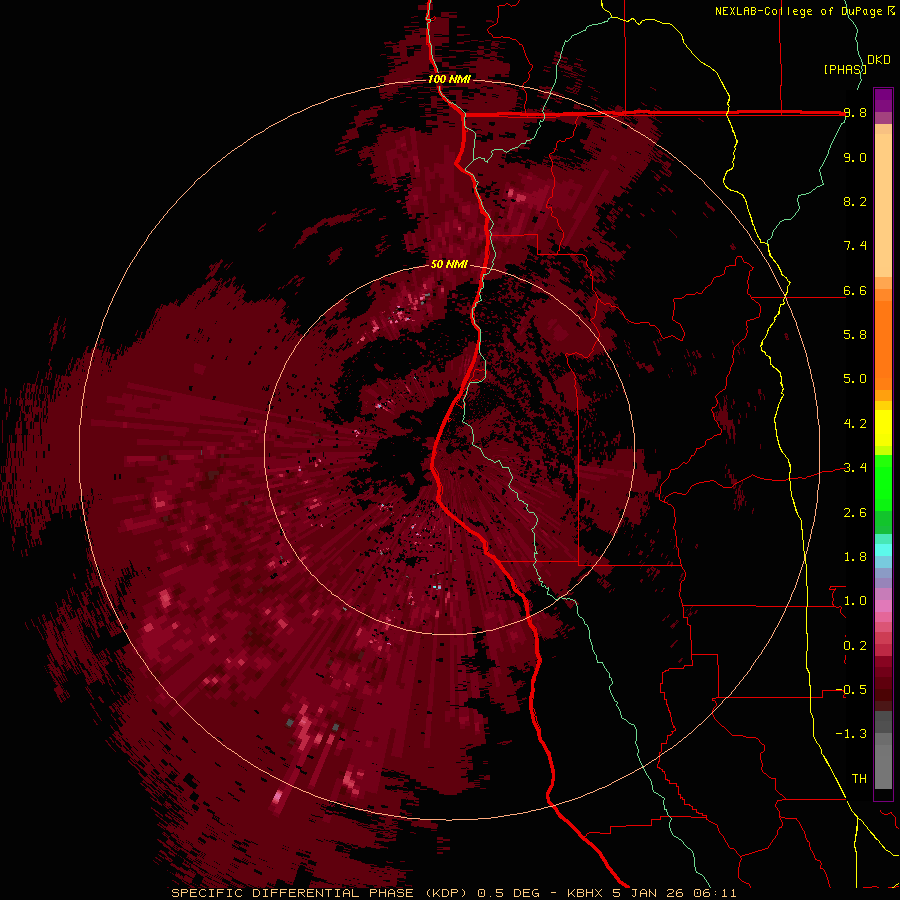
Task: Click the 7.4 scale value
Action: point(855,246)
